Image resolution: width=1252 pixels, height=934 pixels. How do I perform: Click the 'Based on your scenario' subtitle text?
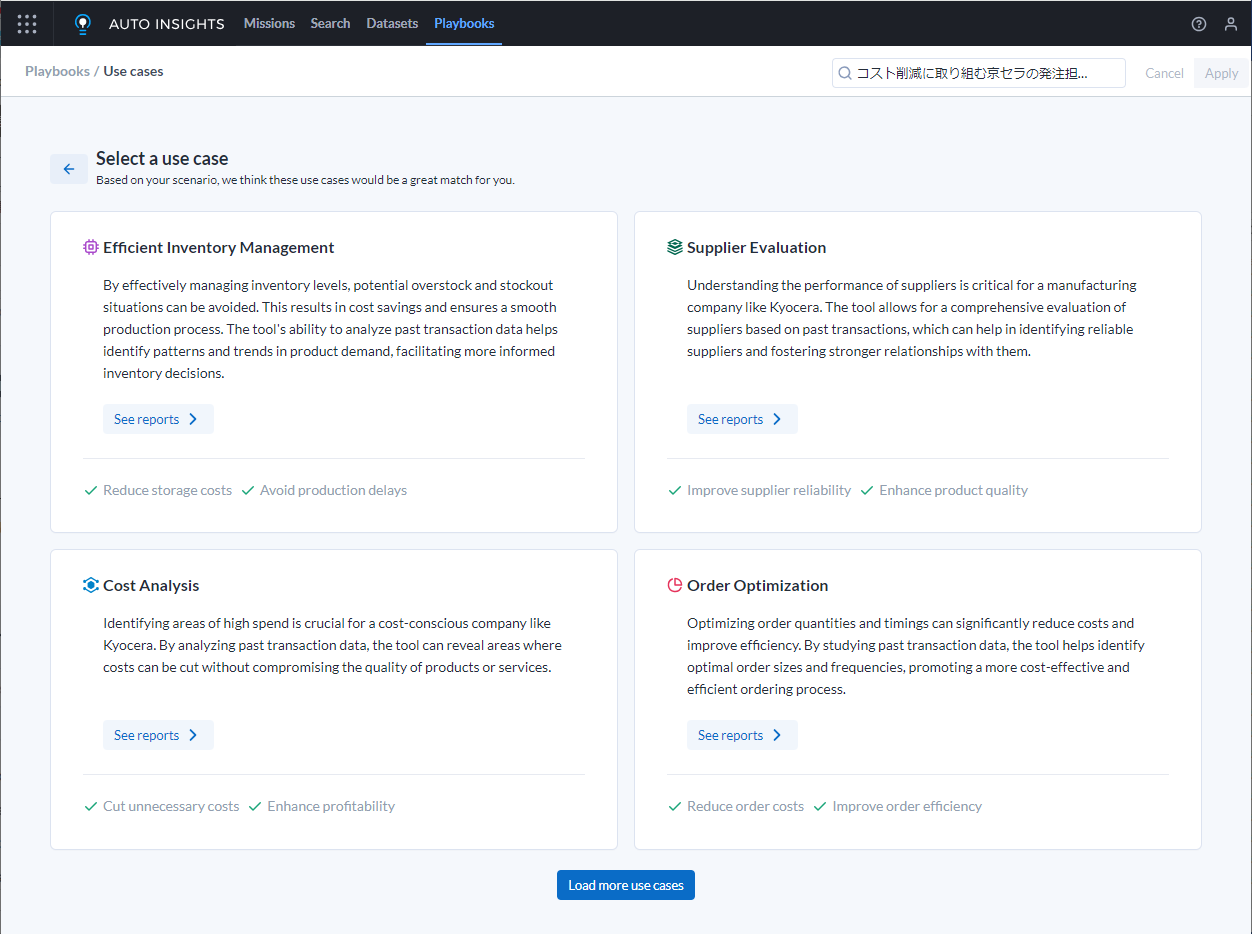305,181
